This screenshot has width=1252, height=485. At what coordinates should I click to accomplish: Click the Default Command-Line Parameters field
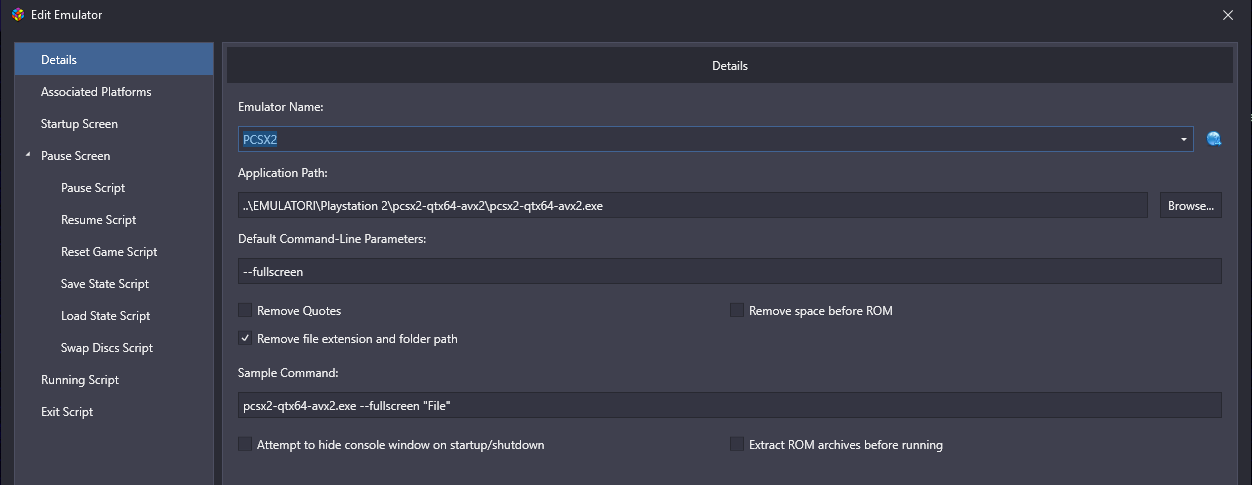click(x=729, y=271)
